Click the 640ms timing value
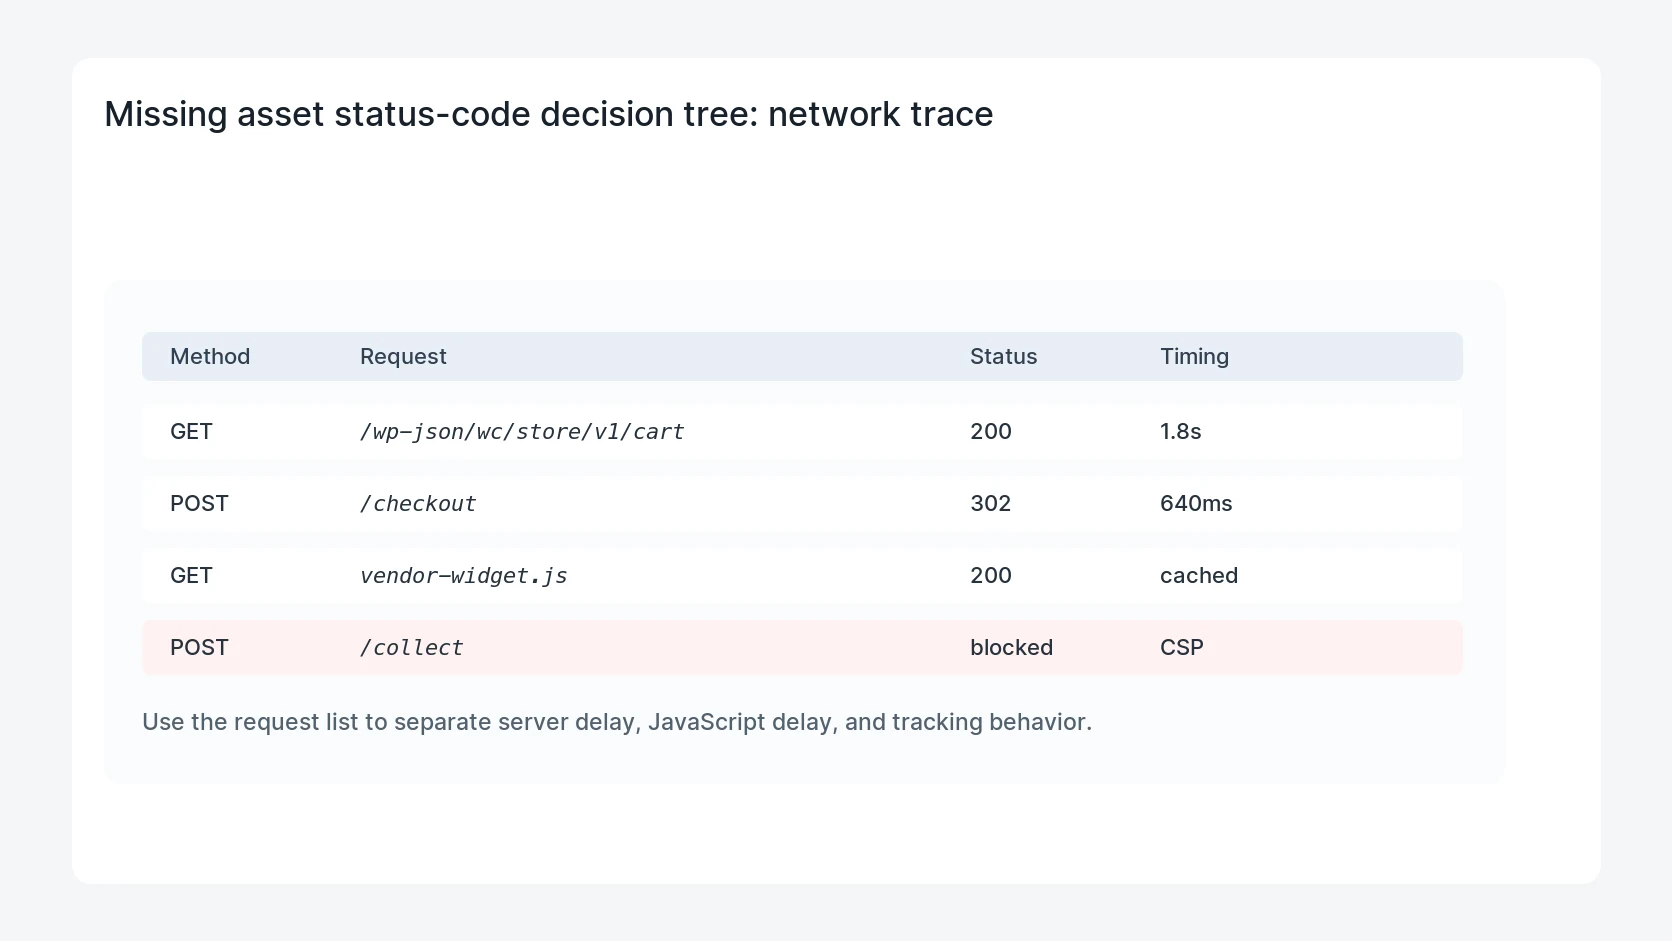 click(1196, 504)
